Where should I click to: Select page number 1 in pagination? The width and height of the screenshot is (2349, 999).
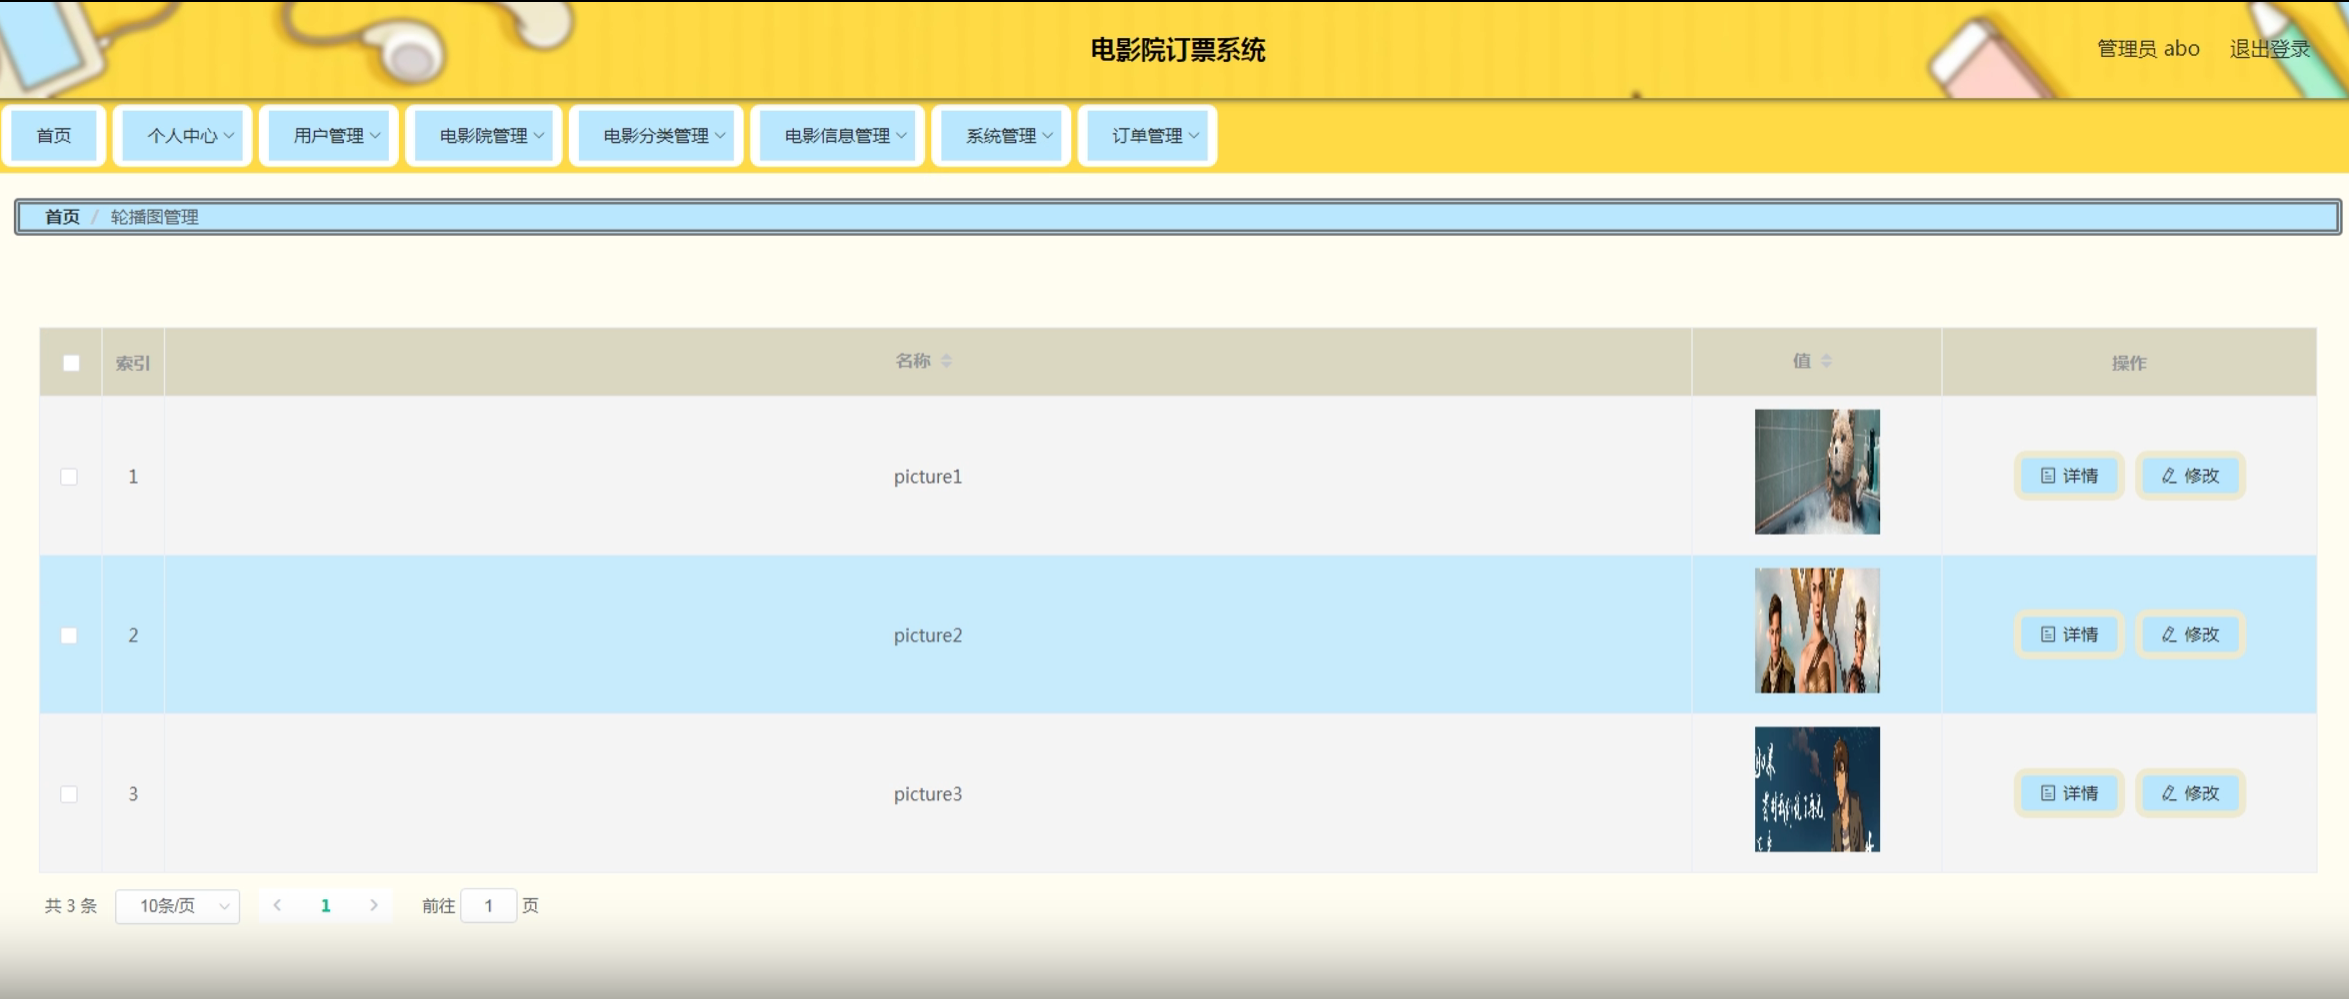click(325, 906)
